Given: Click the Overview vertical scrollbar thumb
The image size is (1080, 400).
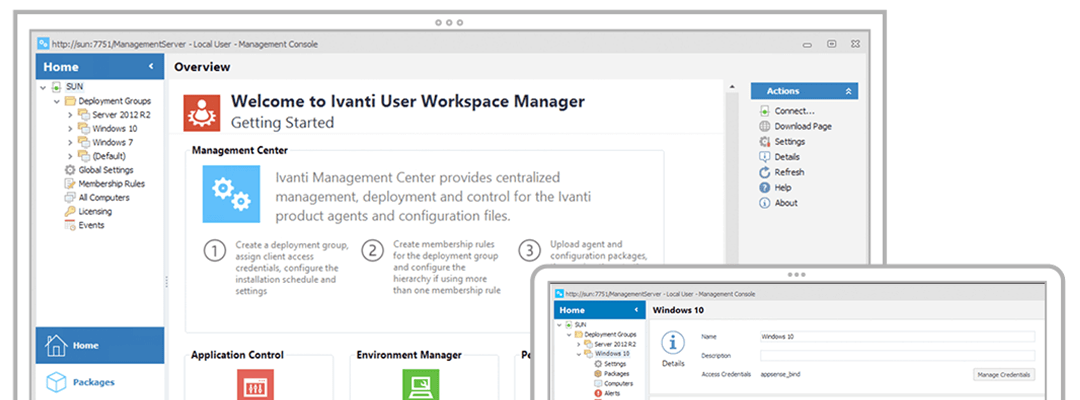Looking at the screenshot, I should click(x=732, y=179).
